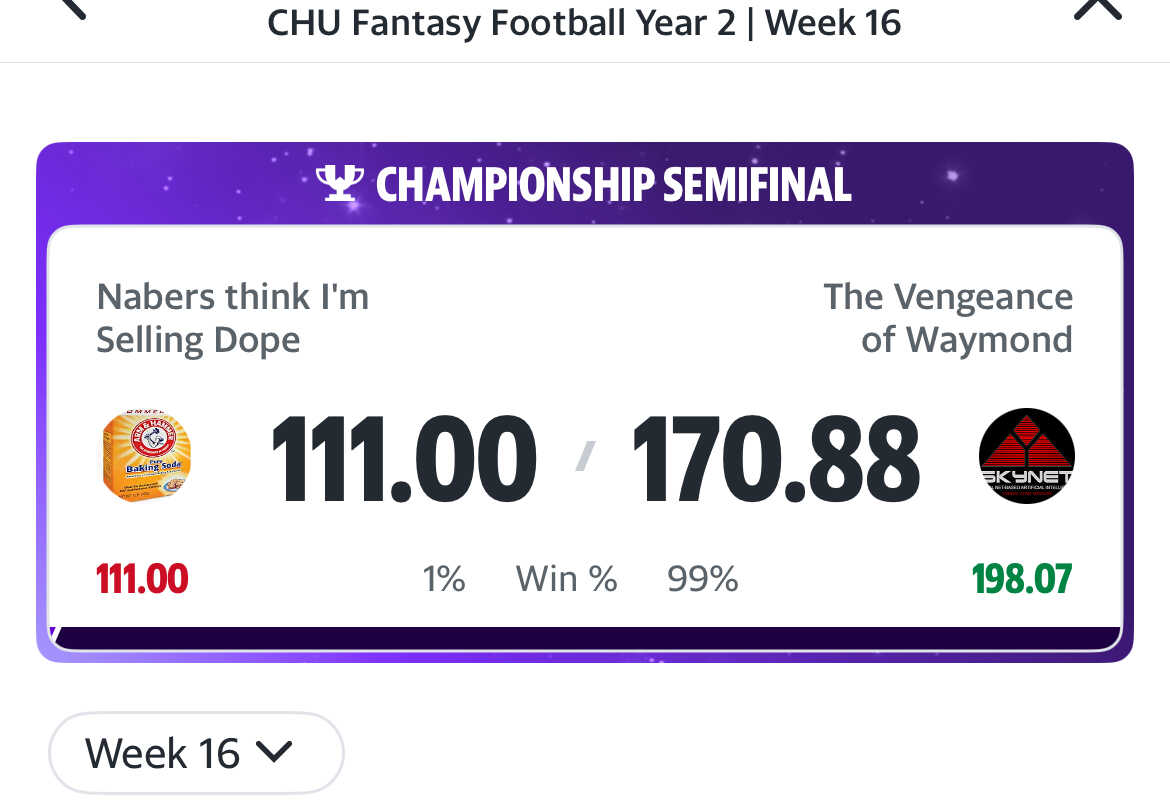Screen dimensions: 1170x811
Task: Collapse the view with the top-right chevron
Action: click(x=1097, y=8)
